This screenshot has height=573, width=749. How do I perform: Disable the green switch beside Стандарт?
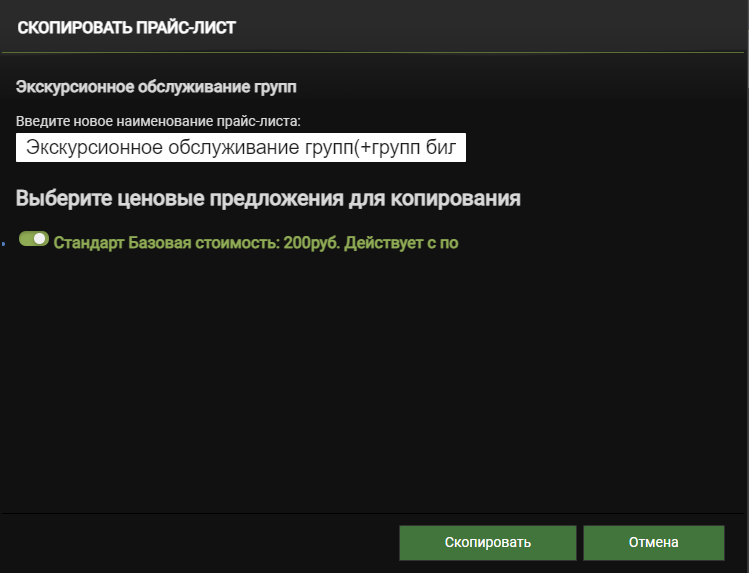coord(34,240)
